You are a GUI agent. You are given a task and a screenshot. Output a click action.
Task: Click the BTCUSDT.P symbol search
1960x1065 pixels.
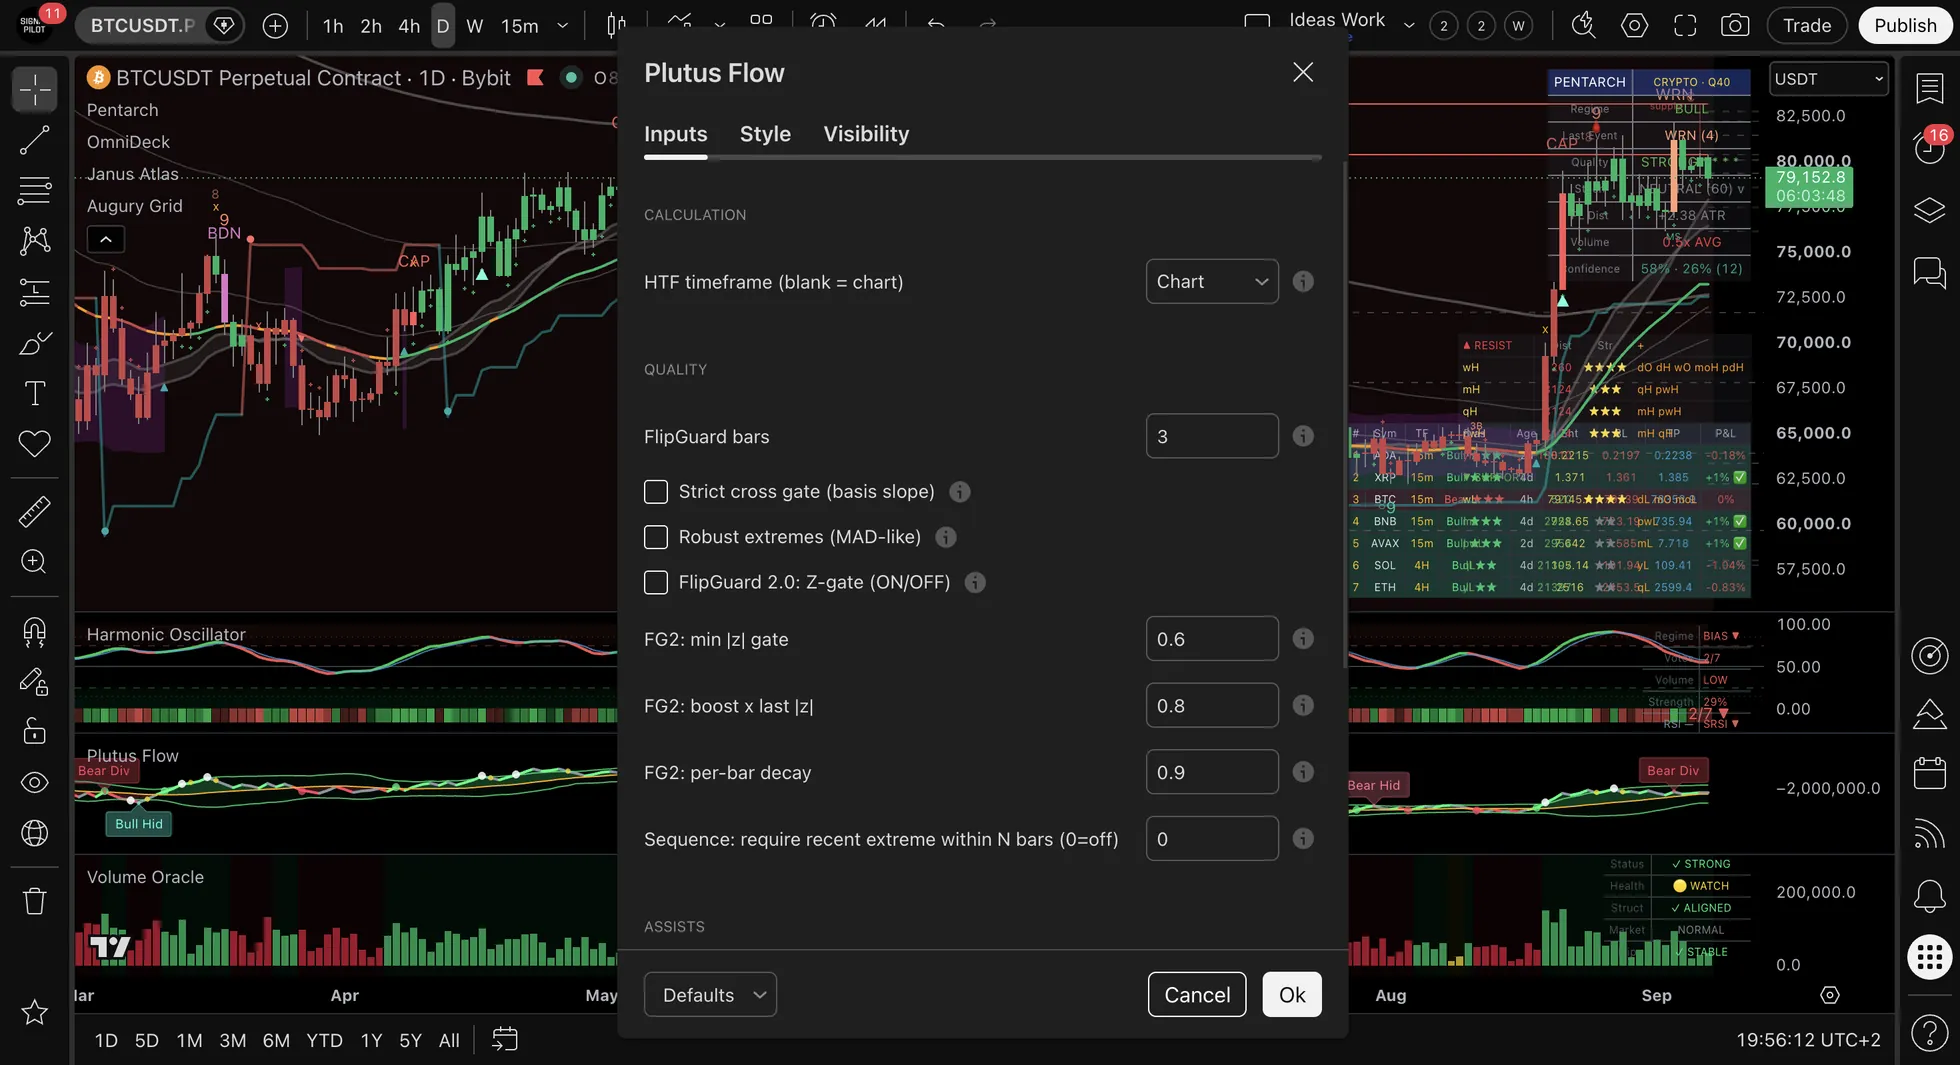coord(143,26)
